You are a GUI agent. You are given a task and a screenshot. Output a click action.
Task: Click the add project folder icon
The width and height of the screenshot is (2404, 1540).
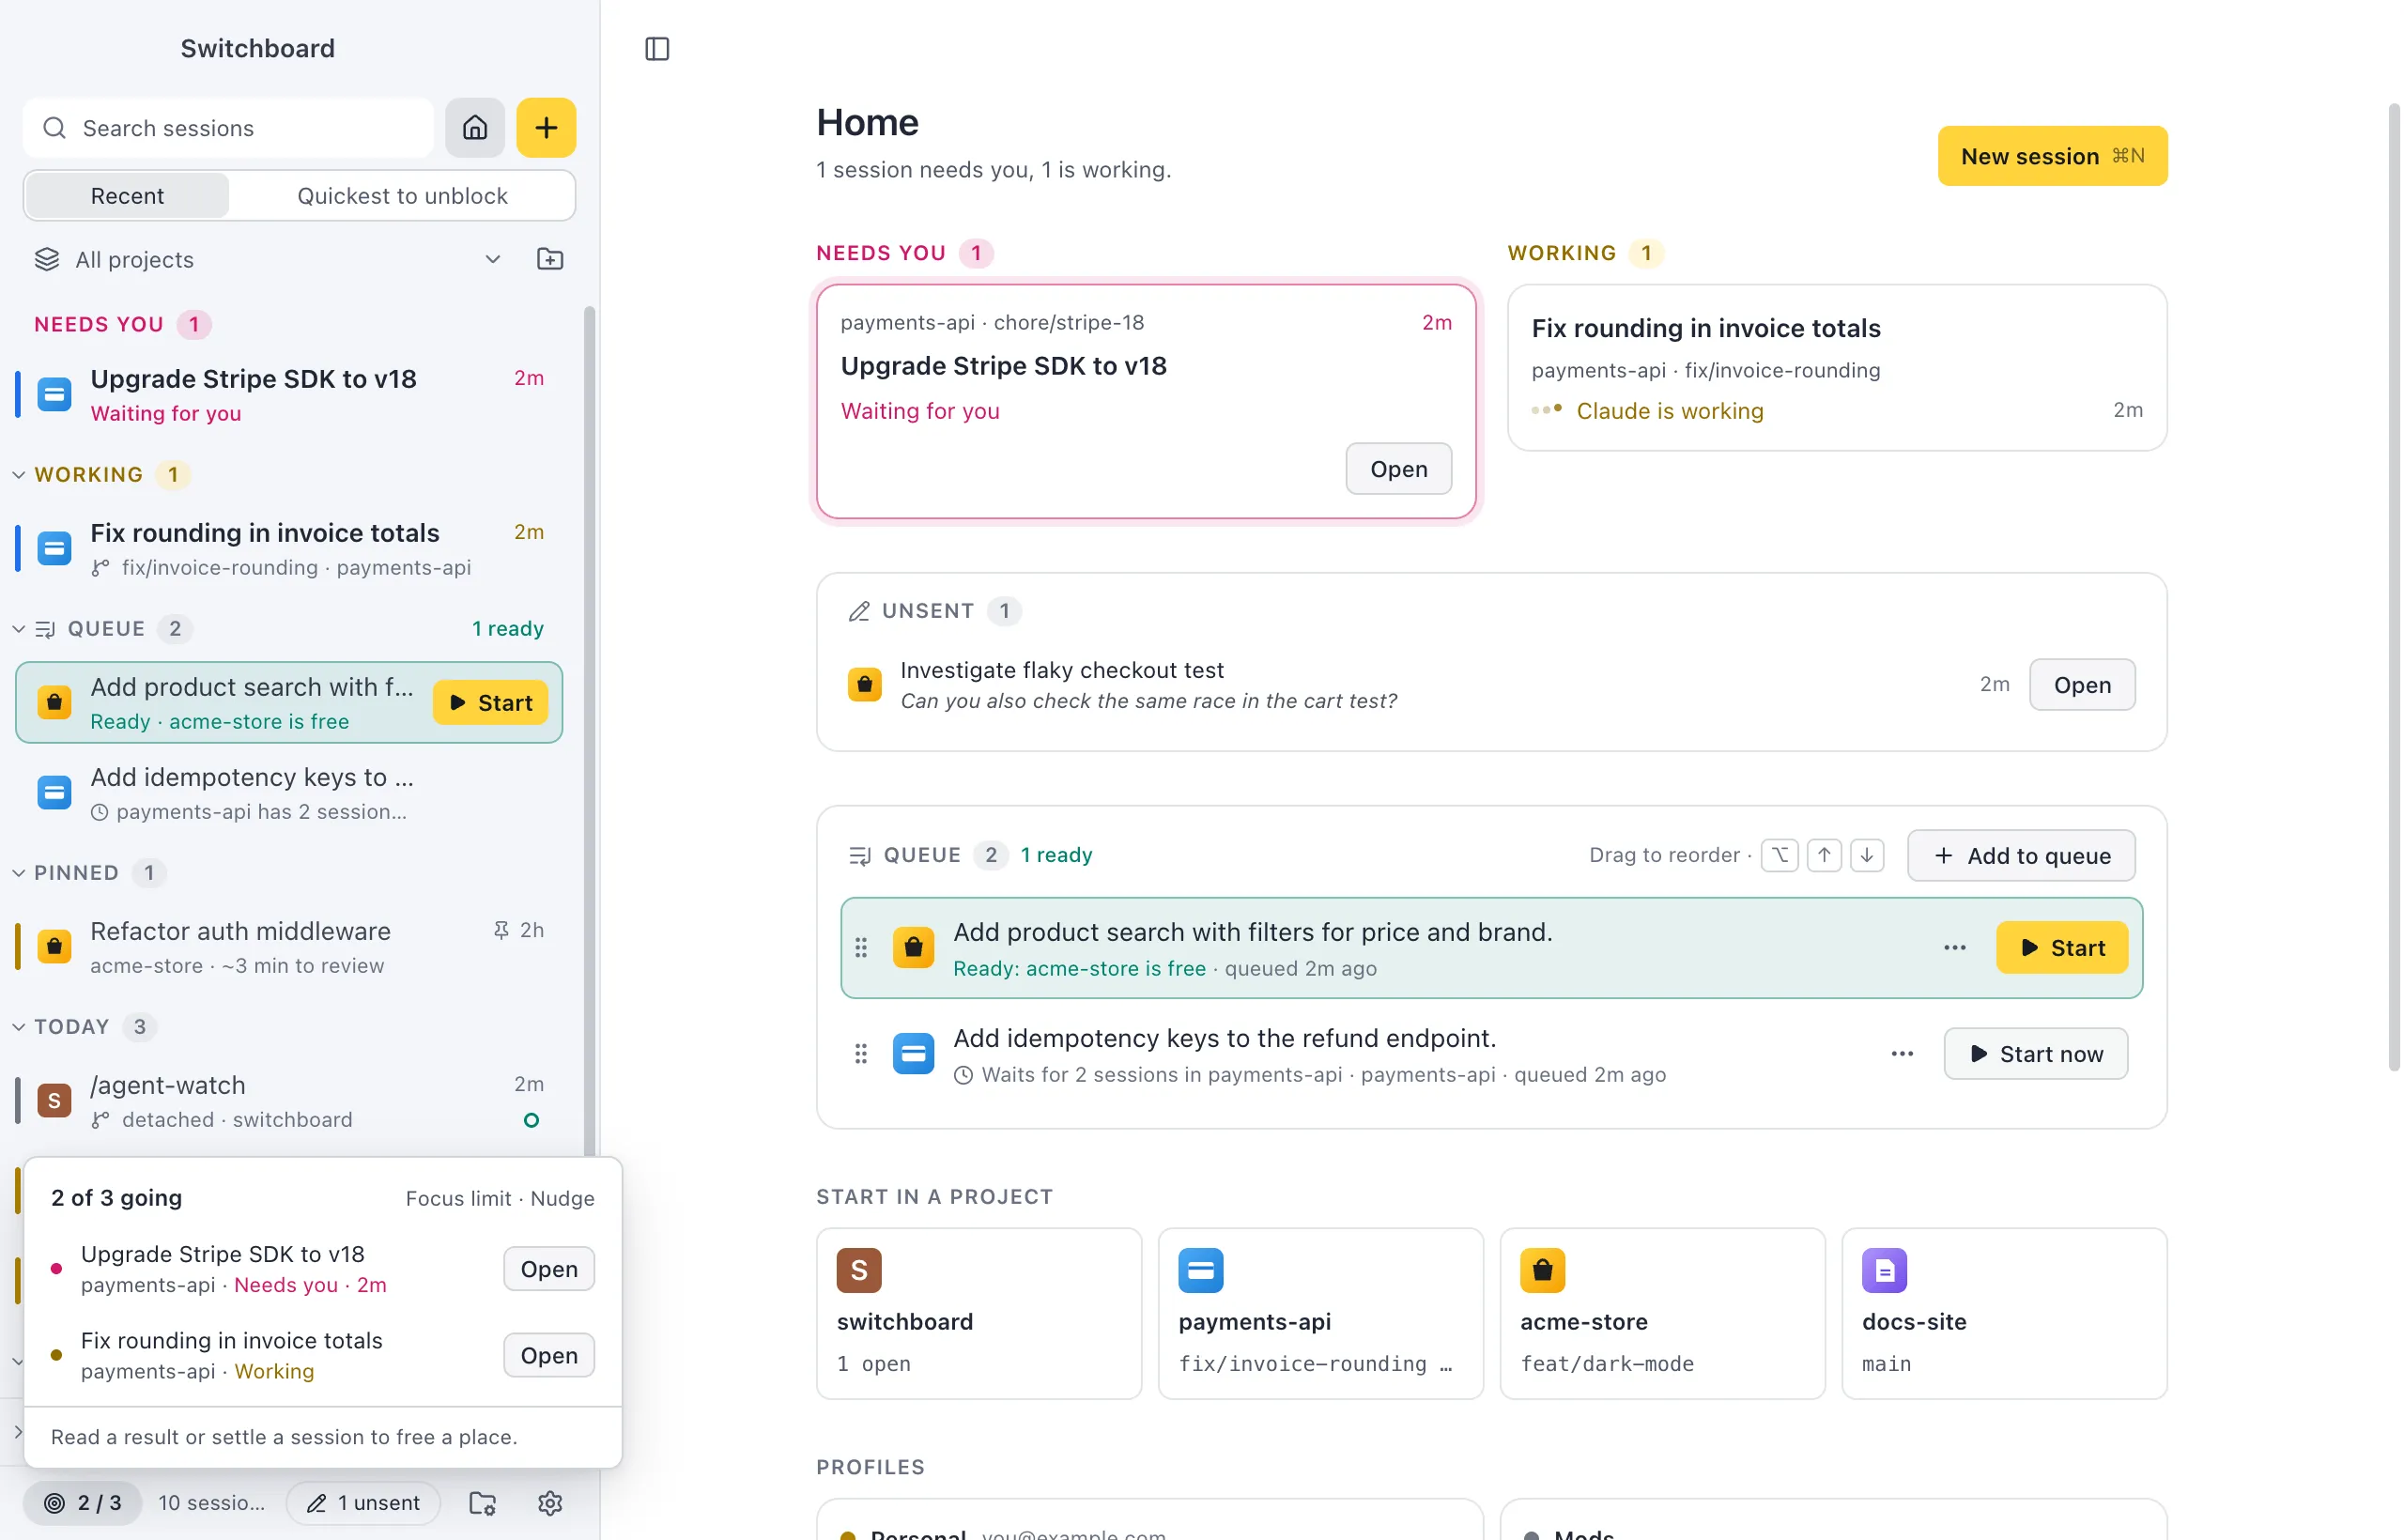coord(550,259)
